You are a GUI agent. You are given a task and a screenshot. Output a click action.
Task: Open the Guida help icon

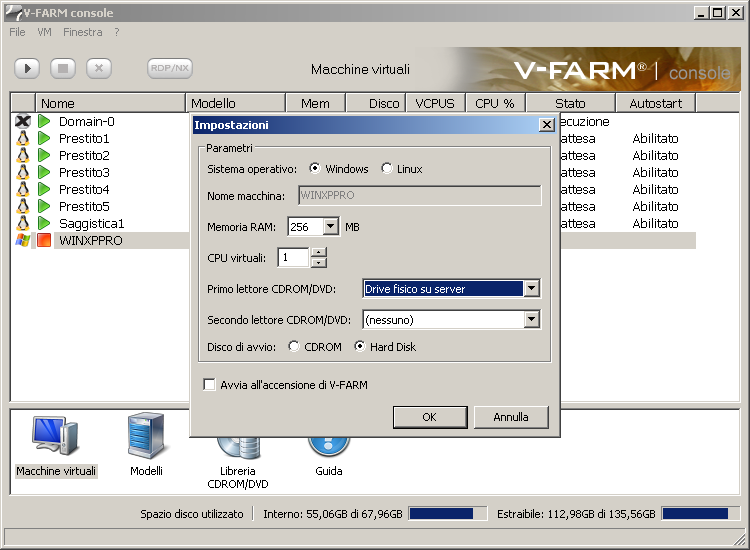(329, 447)
